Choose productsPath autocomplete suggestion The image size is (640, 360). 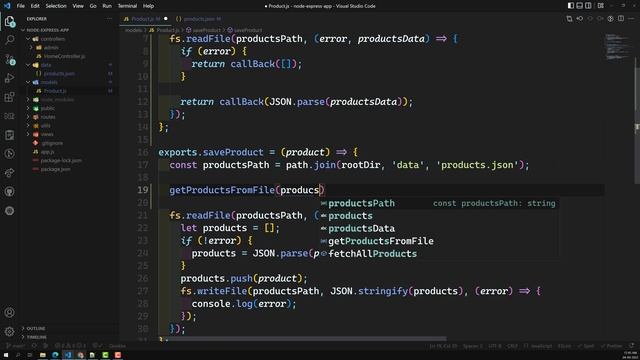pyautogui.click(x=439, y=203)
